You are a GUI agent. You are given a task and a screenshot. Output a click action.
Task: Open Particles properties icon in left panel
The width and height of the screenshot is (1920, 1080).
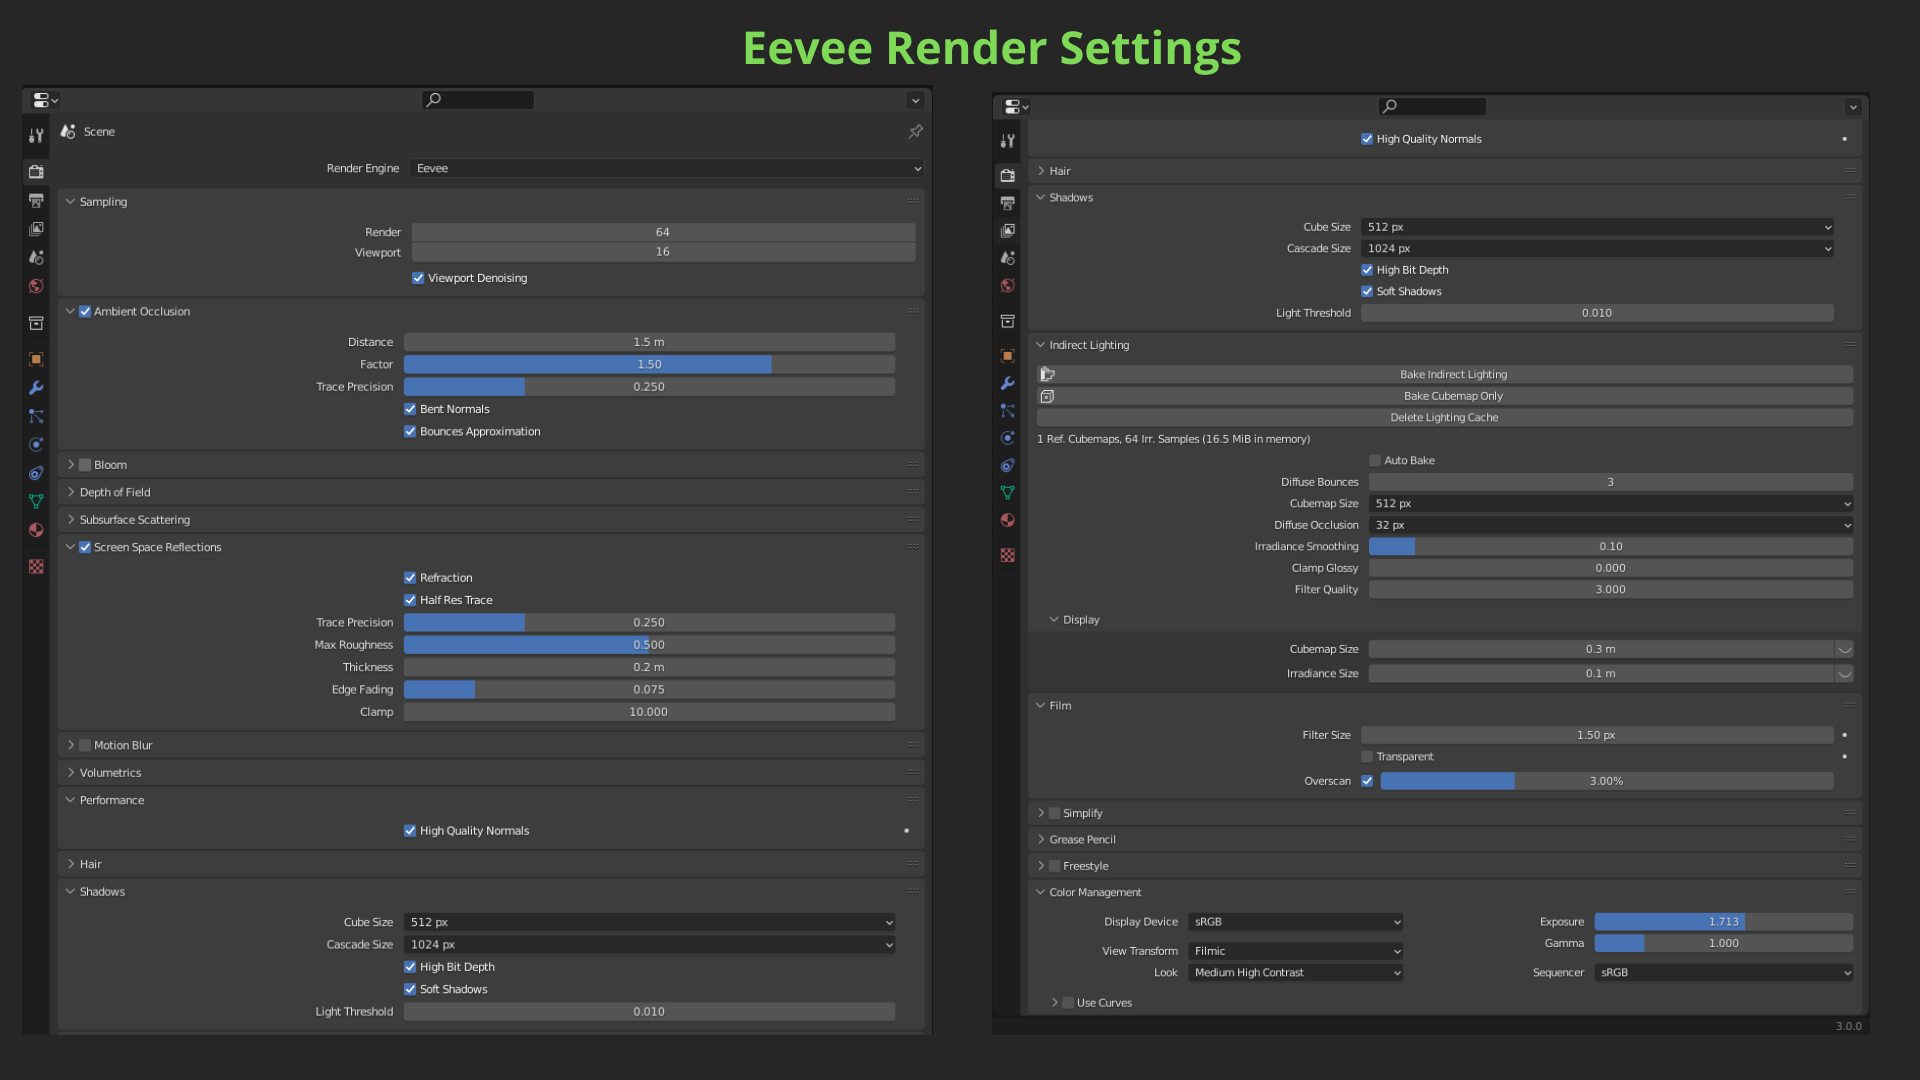[36, 416]
